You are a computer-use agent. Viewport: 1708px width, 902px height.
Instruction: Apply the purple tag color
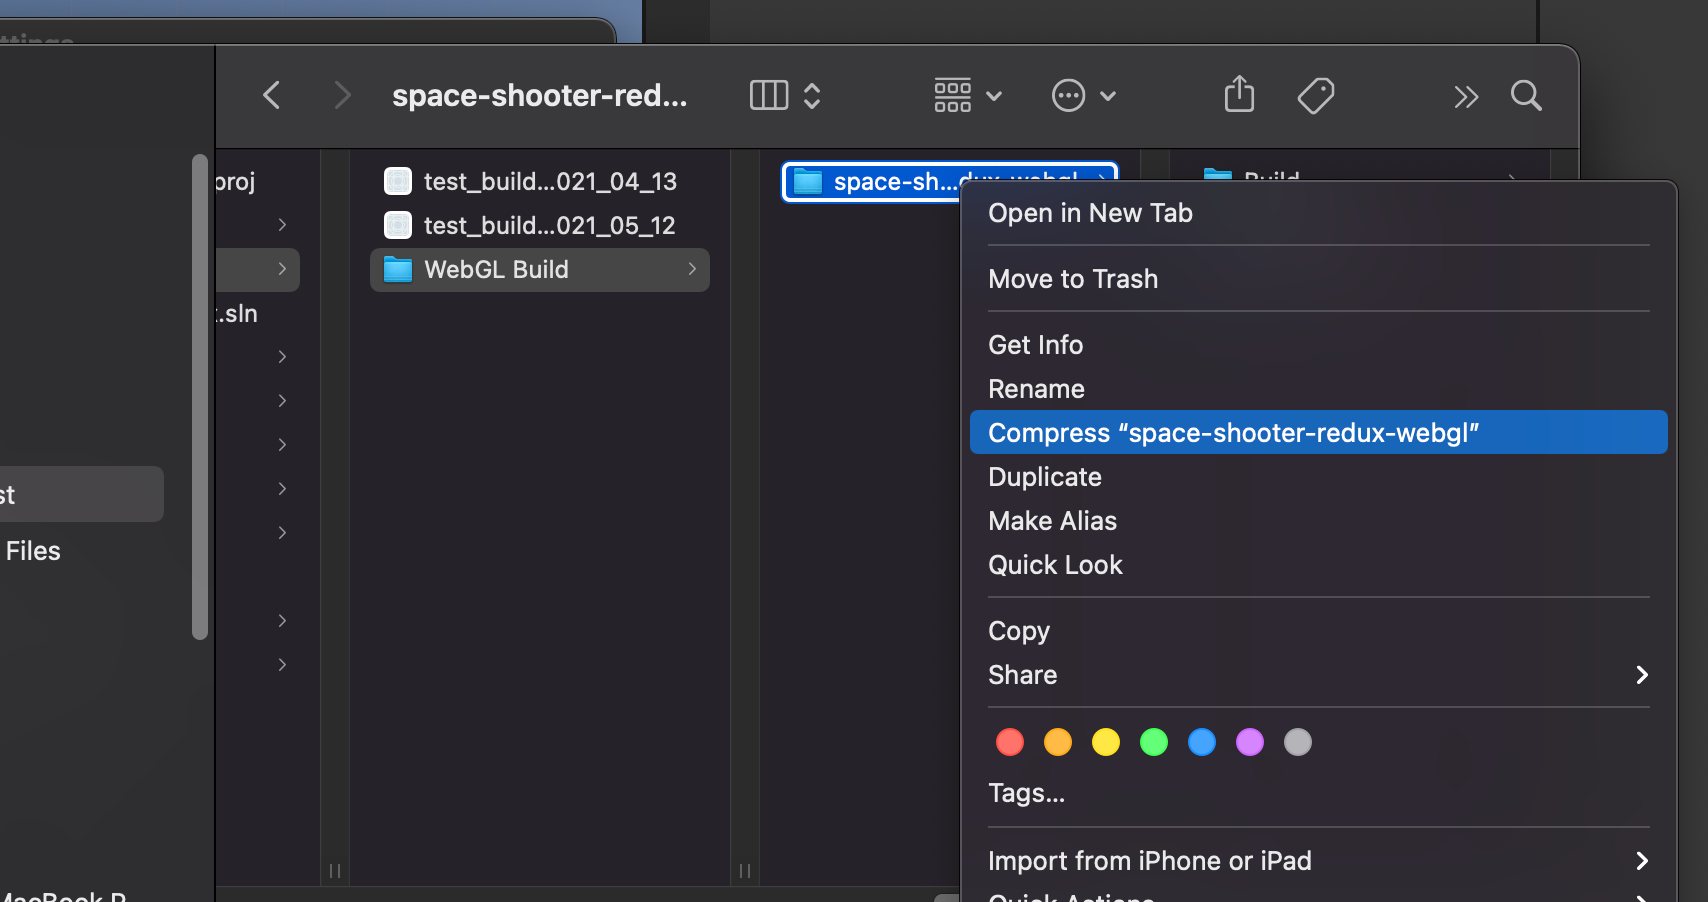click(x=1250, y=742)
